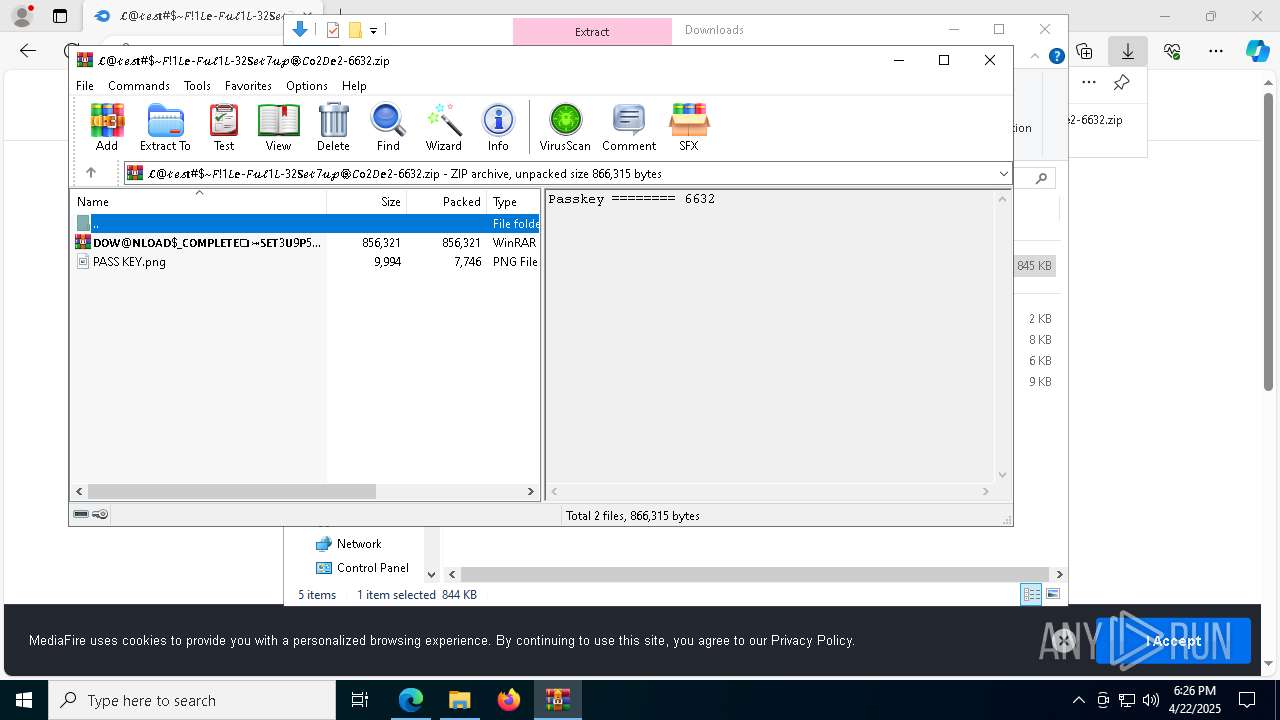Open the Copilot icon in Edge
The image size is (1280, 720).
1257,51
